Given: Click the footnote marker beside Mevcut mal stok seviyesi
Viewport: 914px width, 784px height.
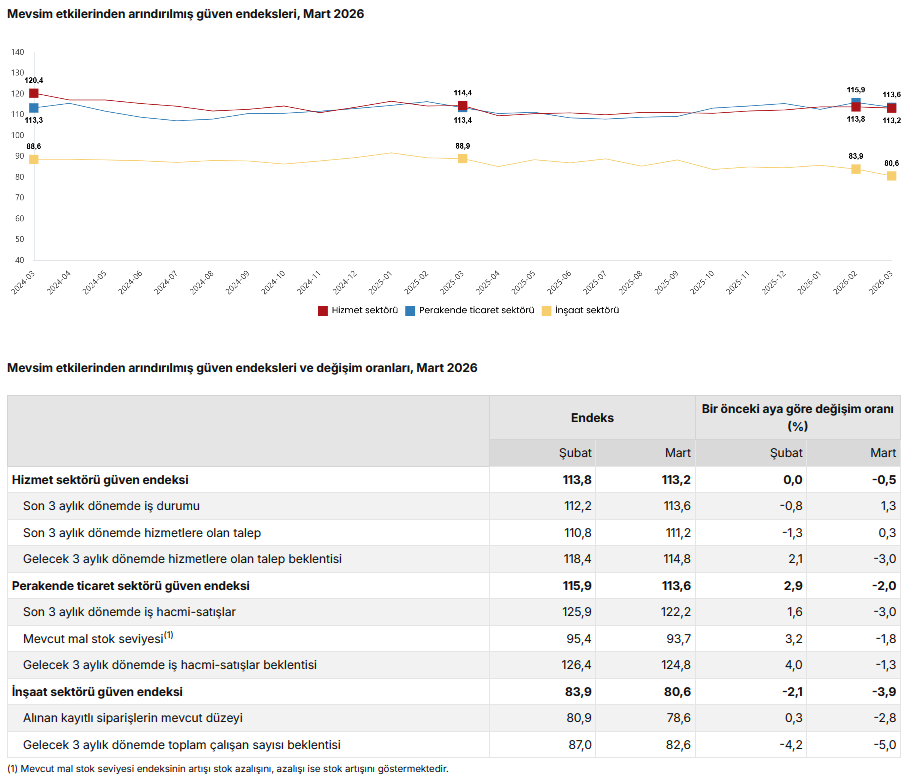Looking at the screenshot, I should 169,634.
